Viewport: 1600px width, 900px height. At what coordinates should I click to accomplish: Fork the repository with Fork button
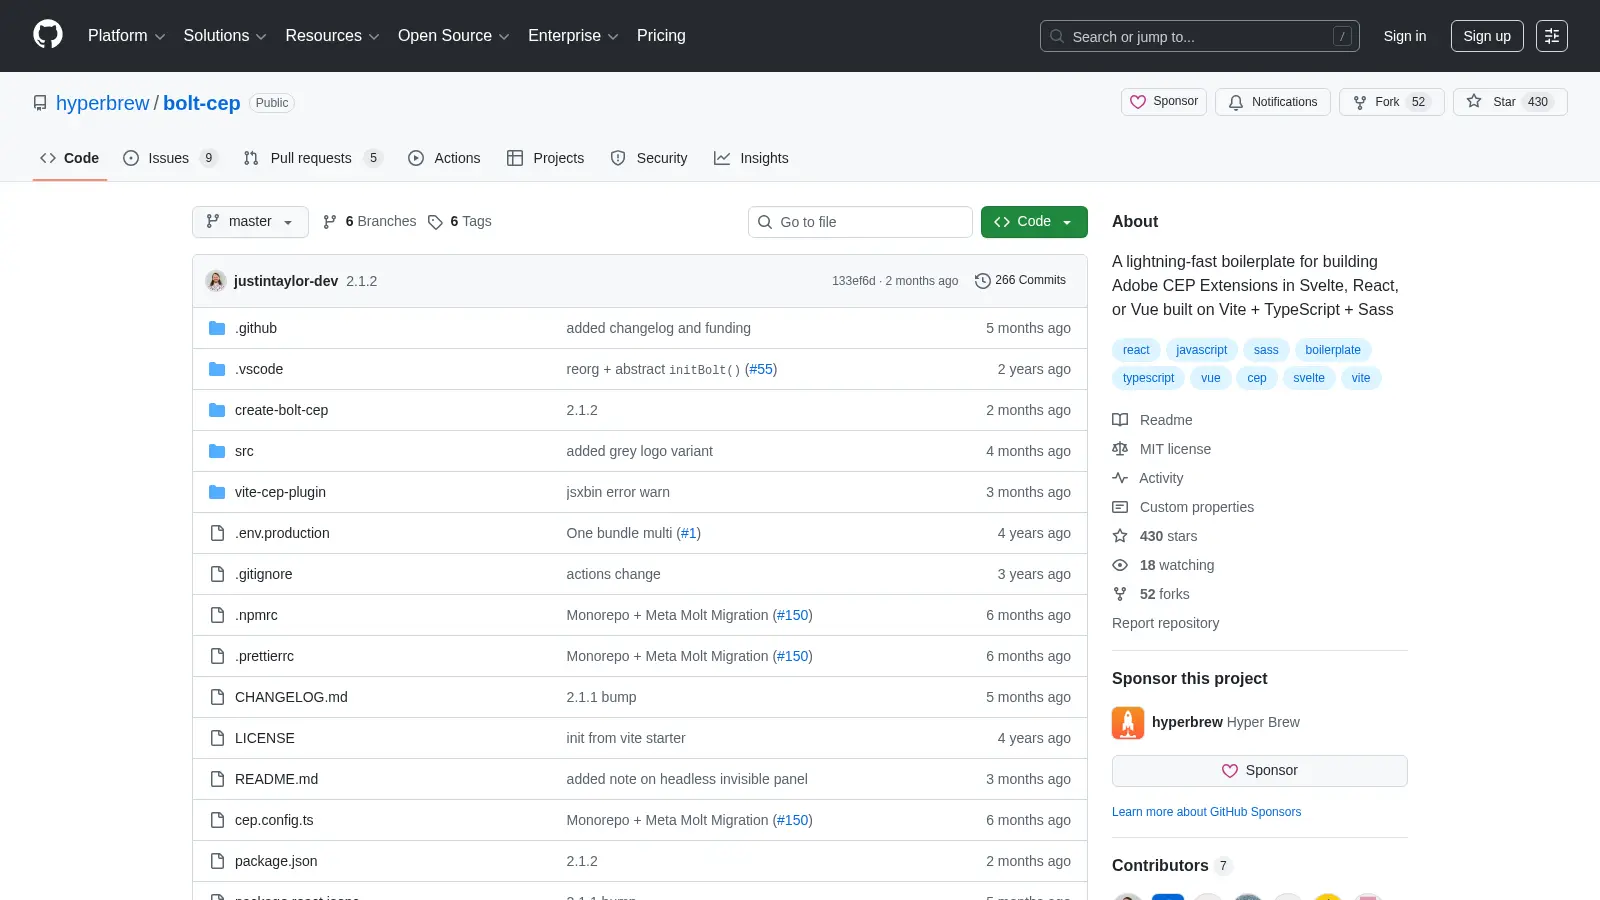pos(1391,102)
